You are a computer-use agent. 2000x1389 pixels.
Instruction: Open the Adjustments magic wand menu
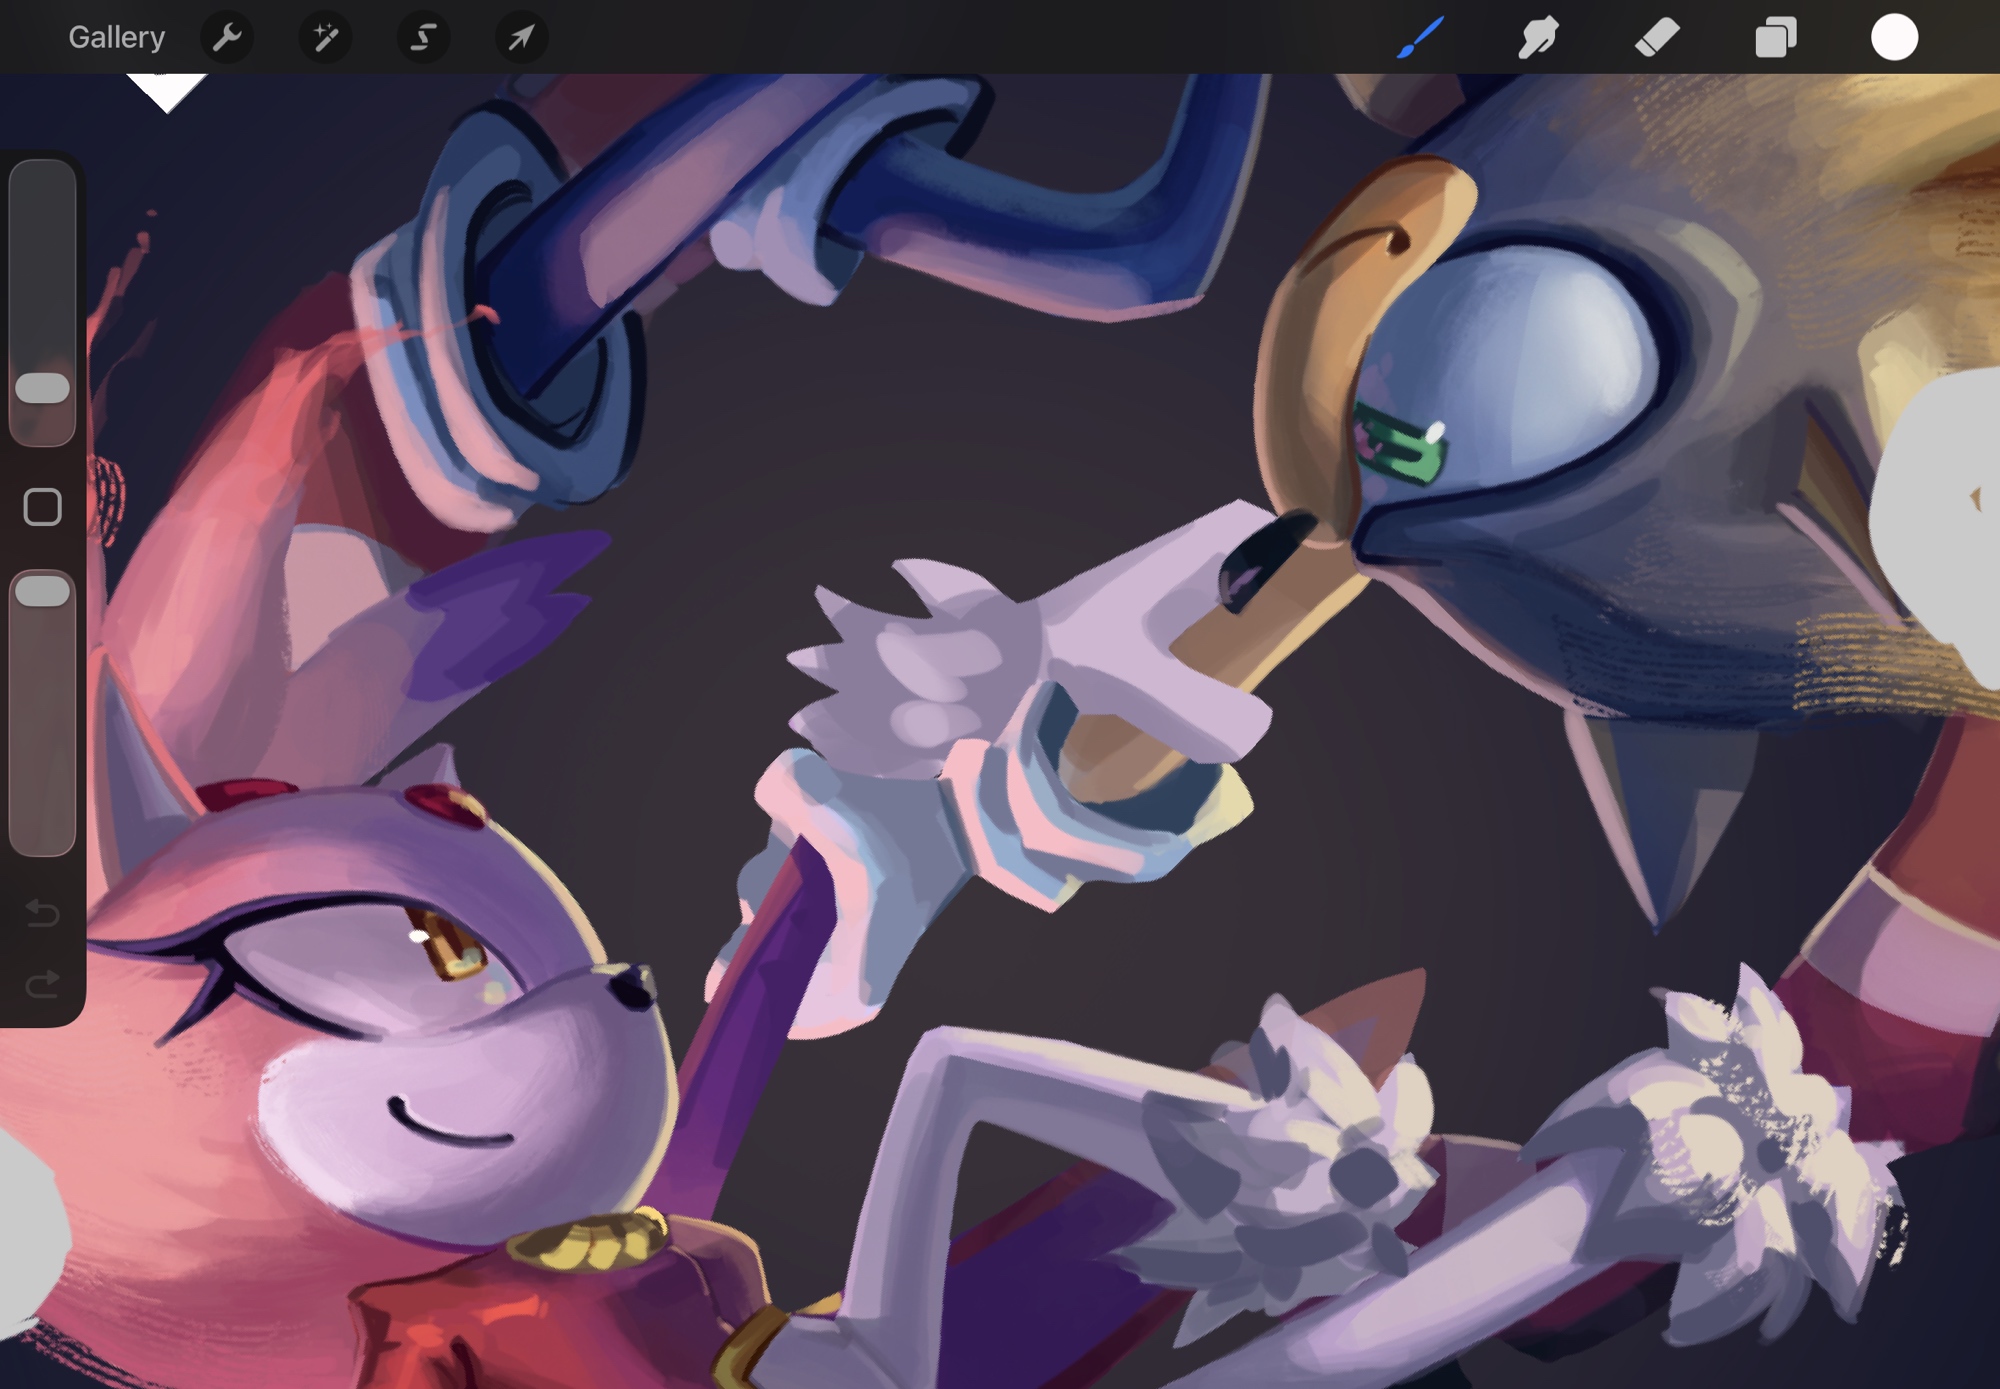click(x=325, y=37)
